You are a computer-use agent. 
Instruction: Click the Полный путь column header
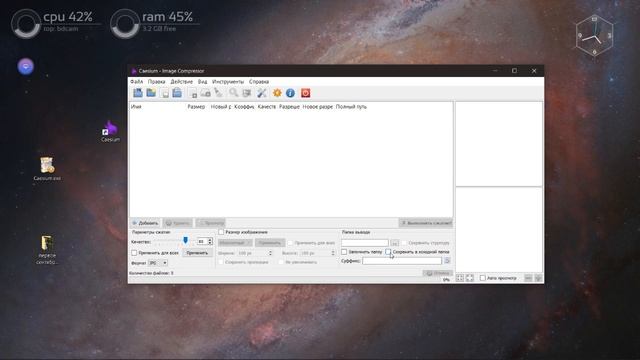pos(351,107)
